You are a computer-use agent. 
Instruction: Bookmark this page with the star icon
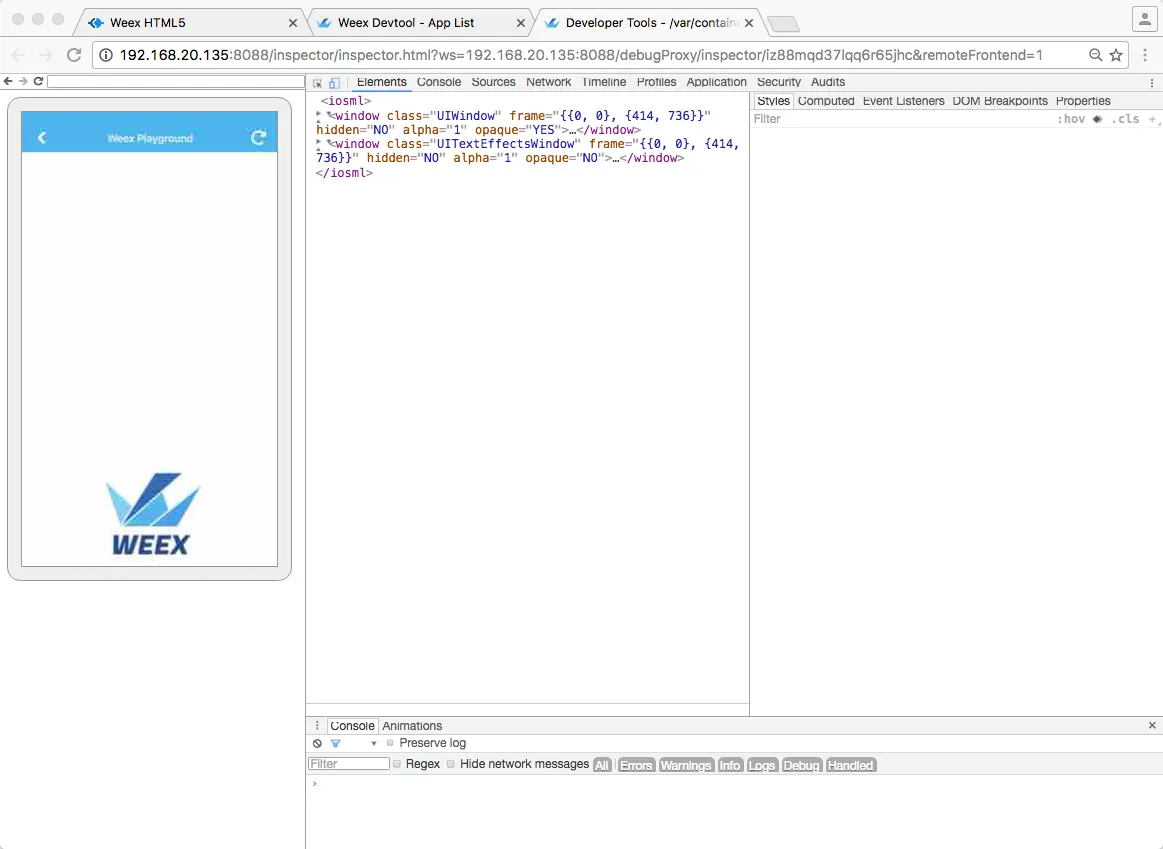pos(1116,55)
